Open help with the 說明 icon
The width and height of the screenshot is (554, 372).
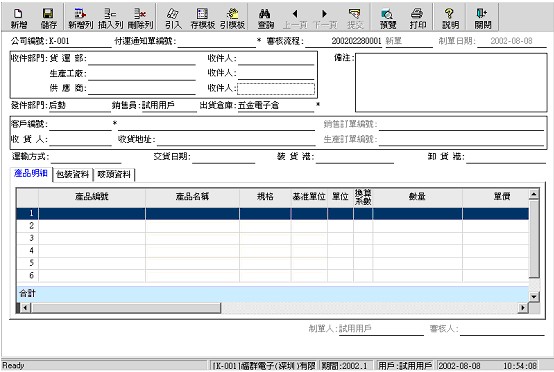coord(450,18)
